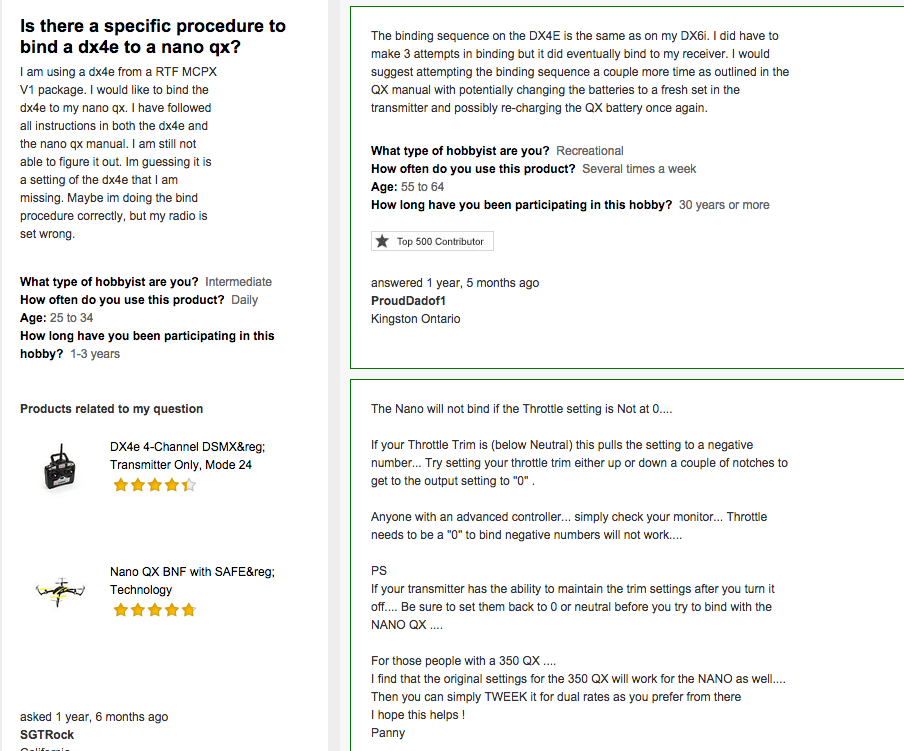Click 'asked 1 year, 6 months ago' timestamp
904x751 pixels.
[x=94, y=717]
